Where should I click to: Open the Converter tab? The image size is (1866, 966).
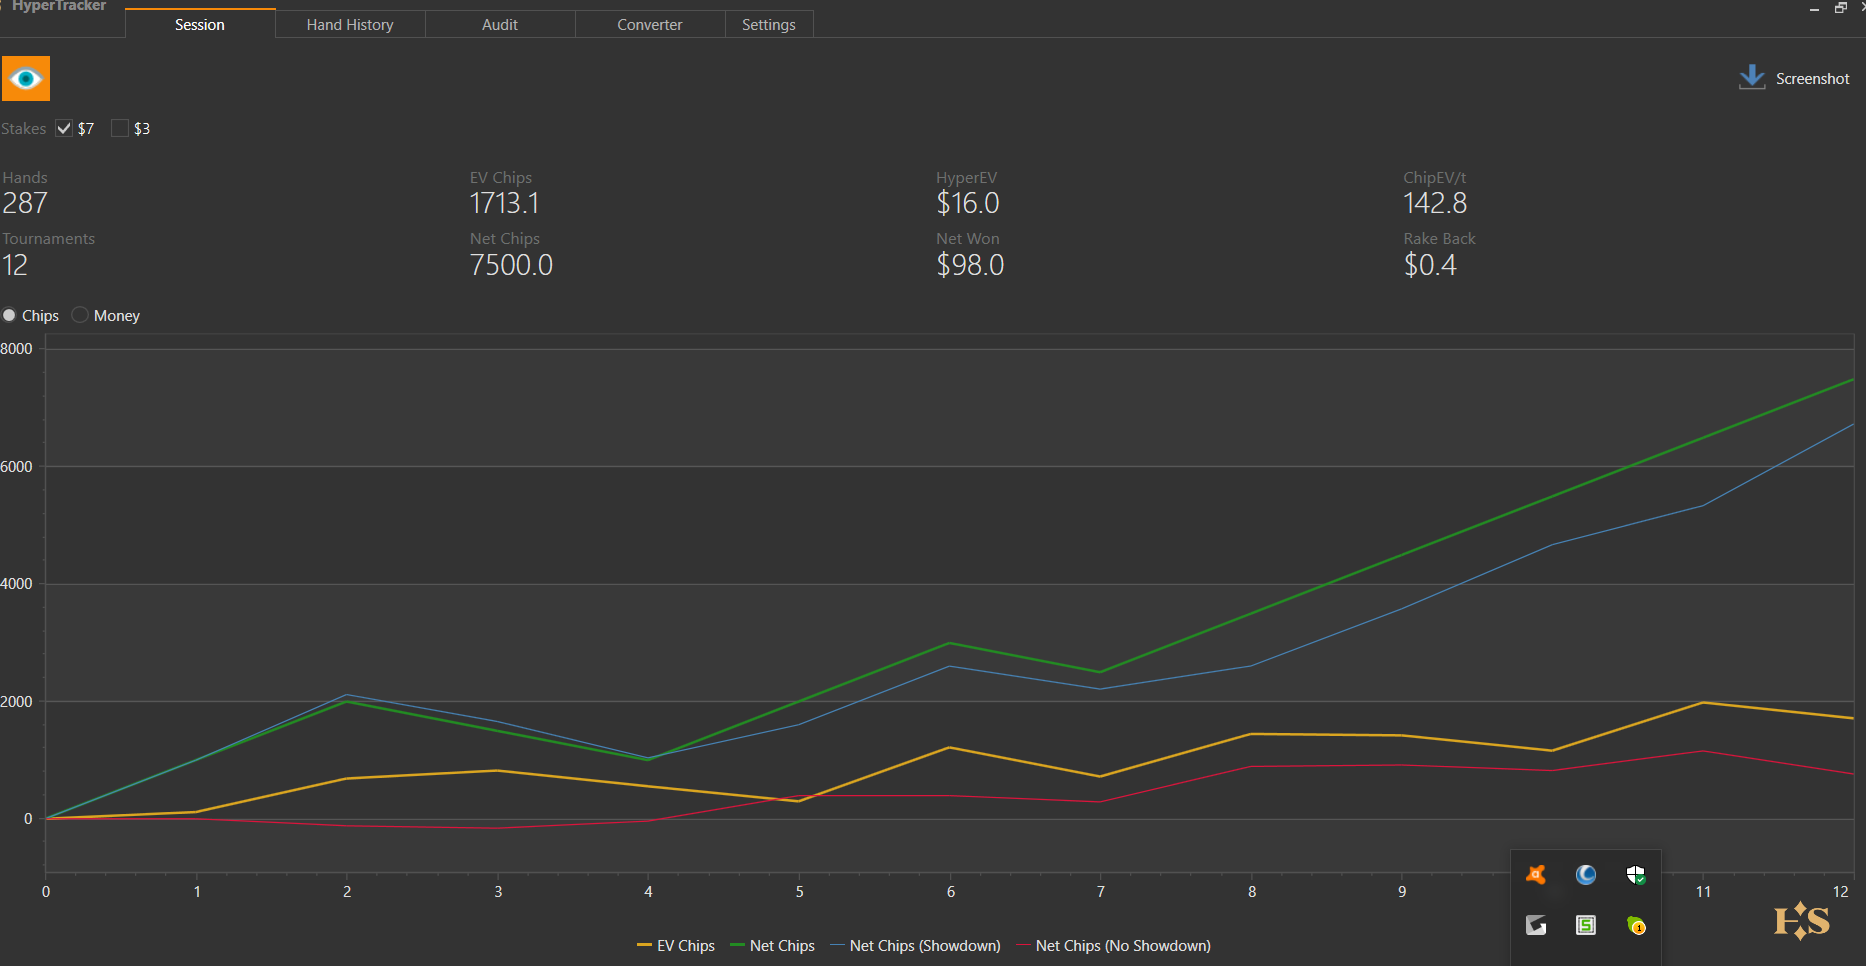(650, 24)
